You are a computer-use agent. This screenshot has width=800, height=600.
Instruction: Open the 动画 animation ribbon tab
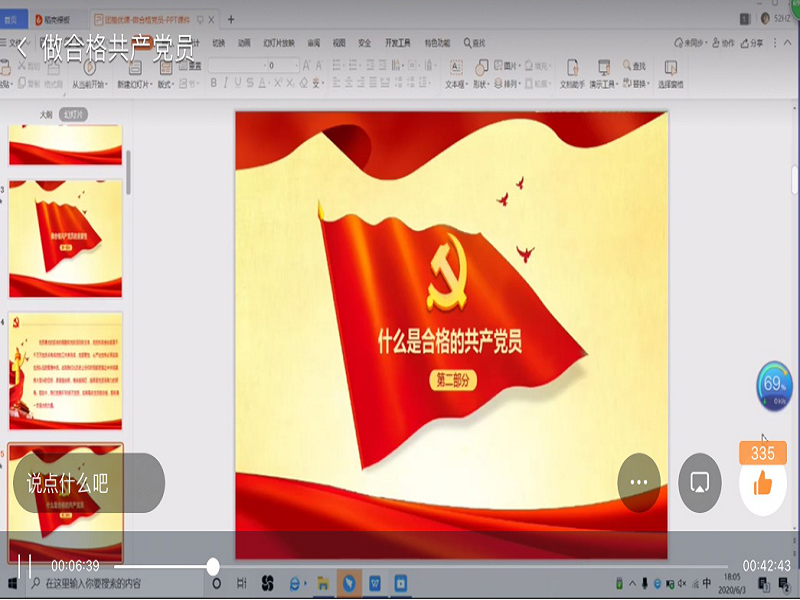244,43
